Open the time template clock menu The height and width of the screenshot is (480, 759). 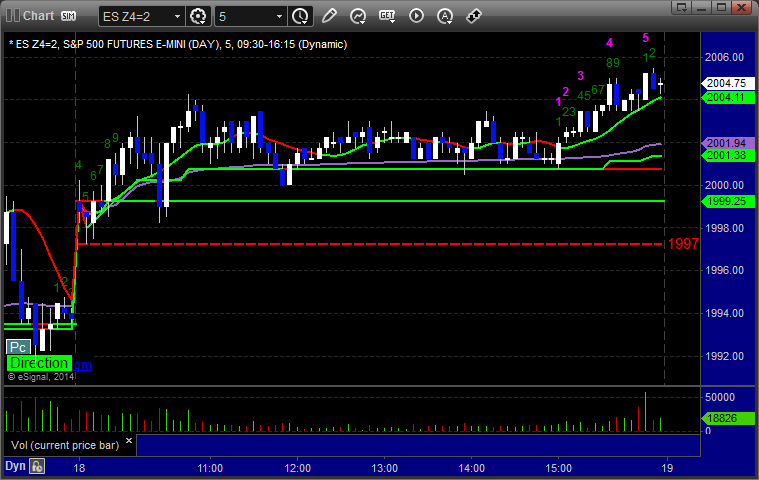tap(300, 16)
